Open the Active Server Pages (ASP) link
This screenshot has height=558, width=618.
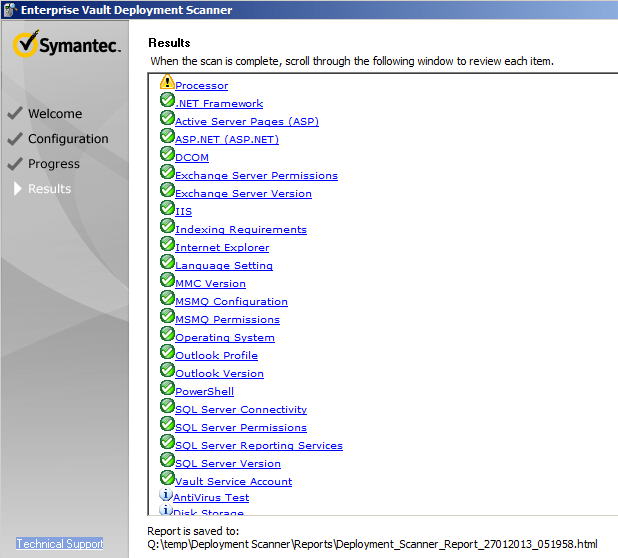pos(247,121)
